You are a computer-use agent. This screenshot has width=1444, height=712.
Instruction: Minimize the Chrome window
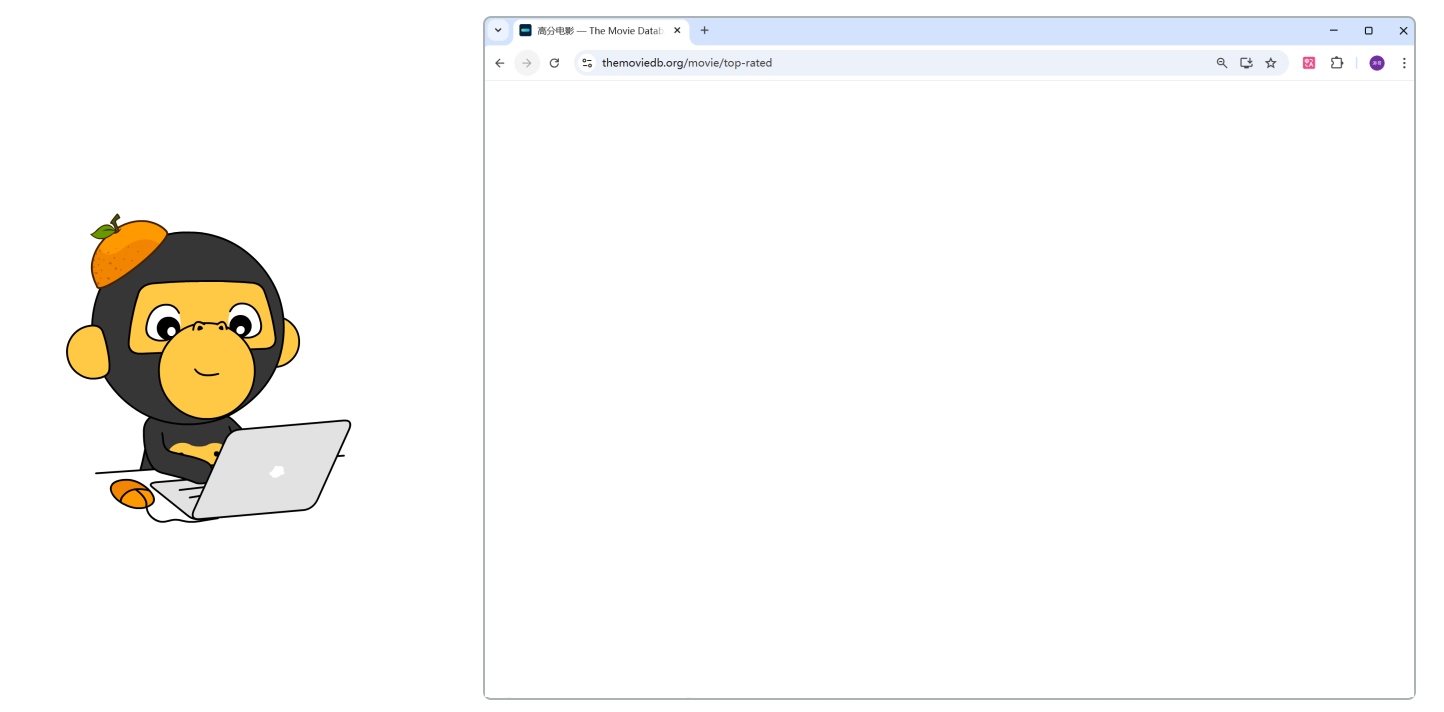[1334, 31]
